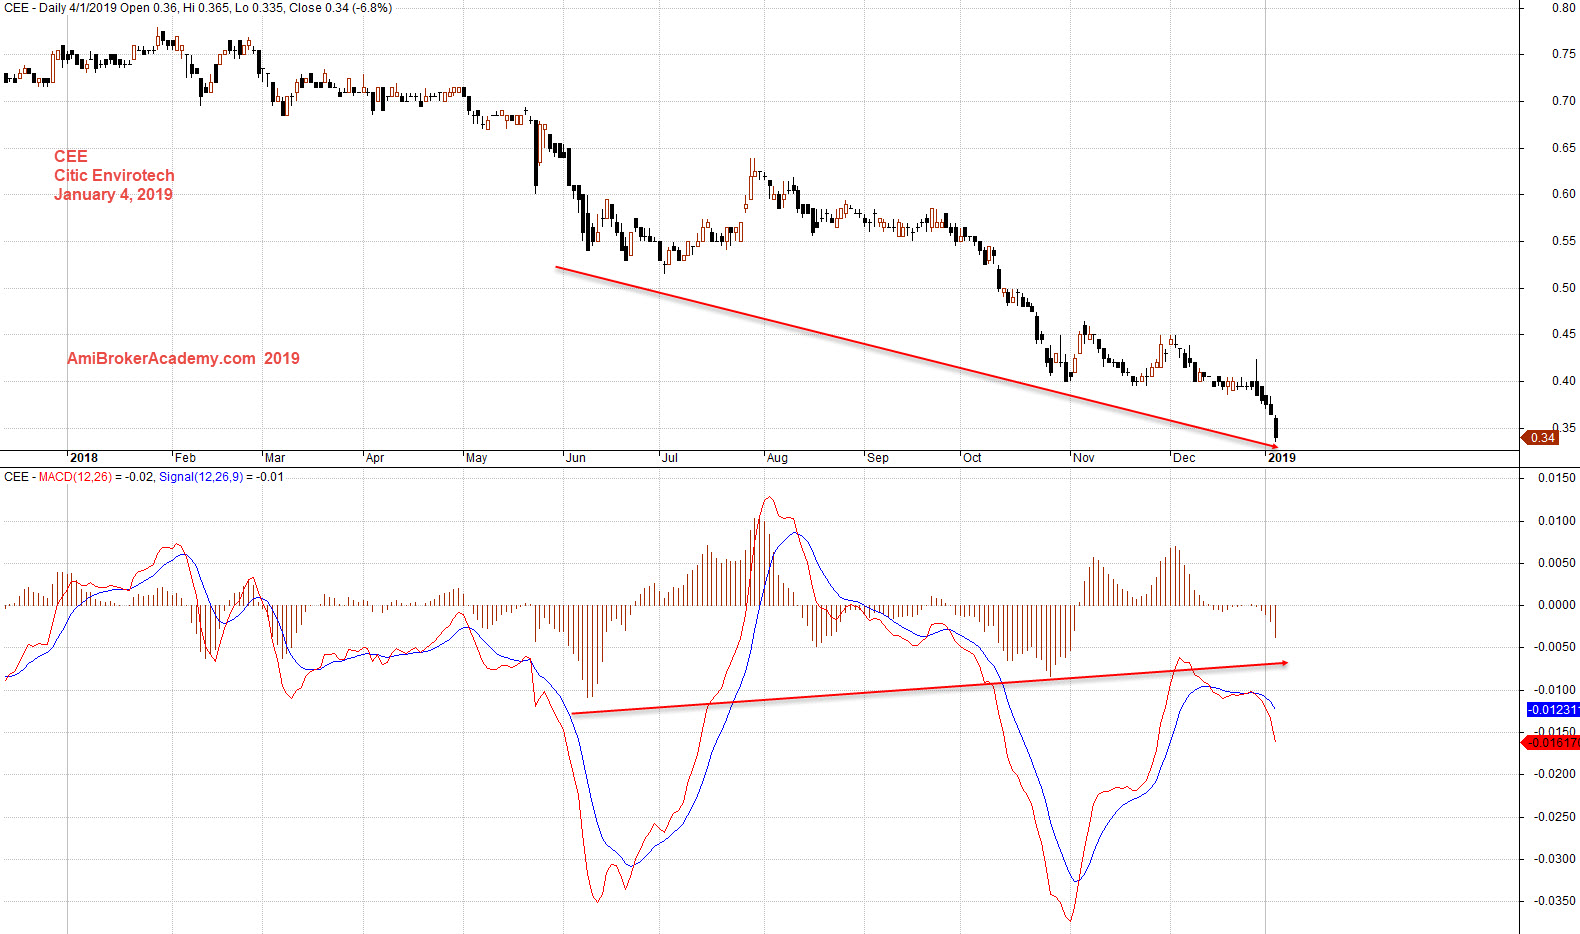
Task: Click the 0.45 price axis label
Action: pos(1563,334)
